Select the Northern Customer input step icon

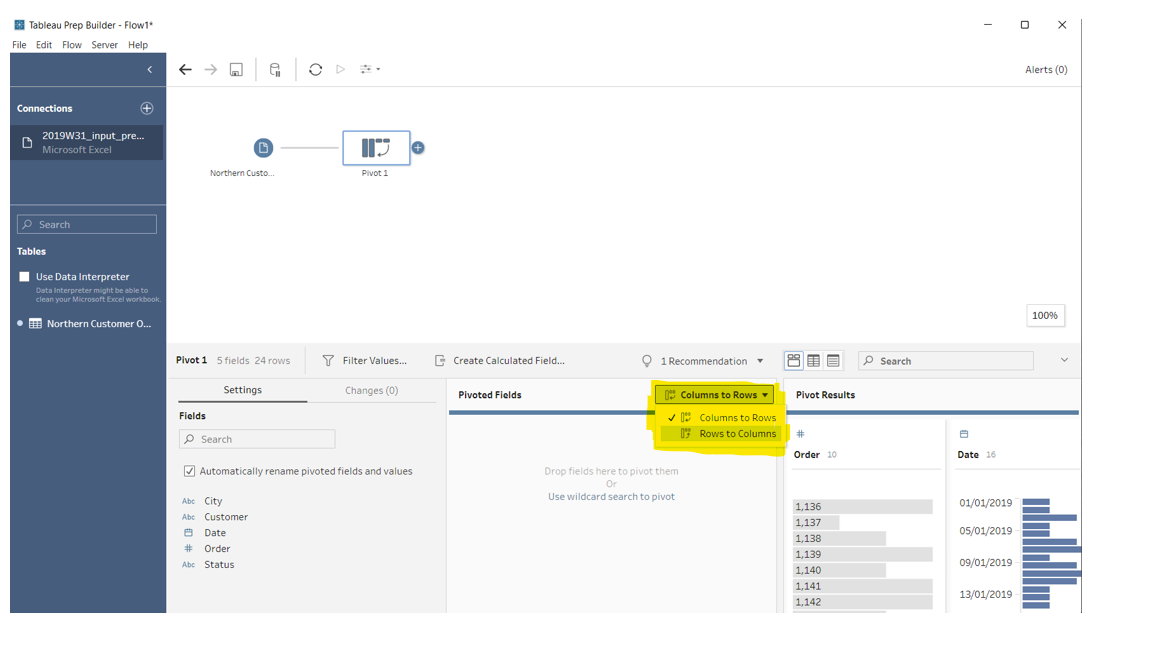tap(263, 148)
